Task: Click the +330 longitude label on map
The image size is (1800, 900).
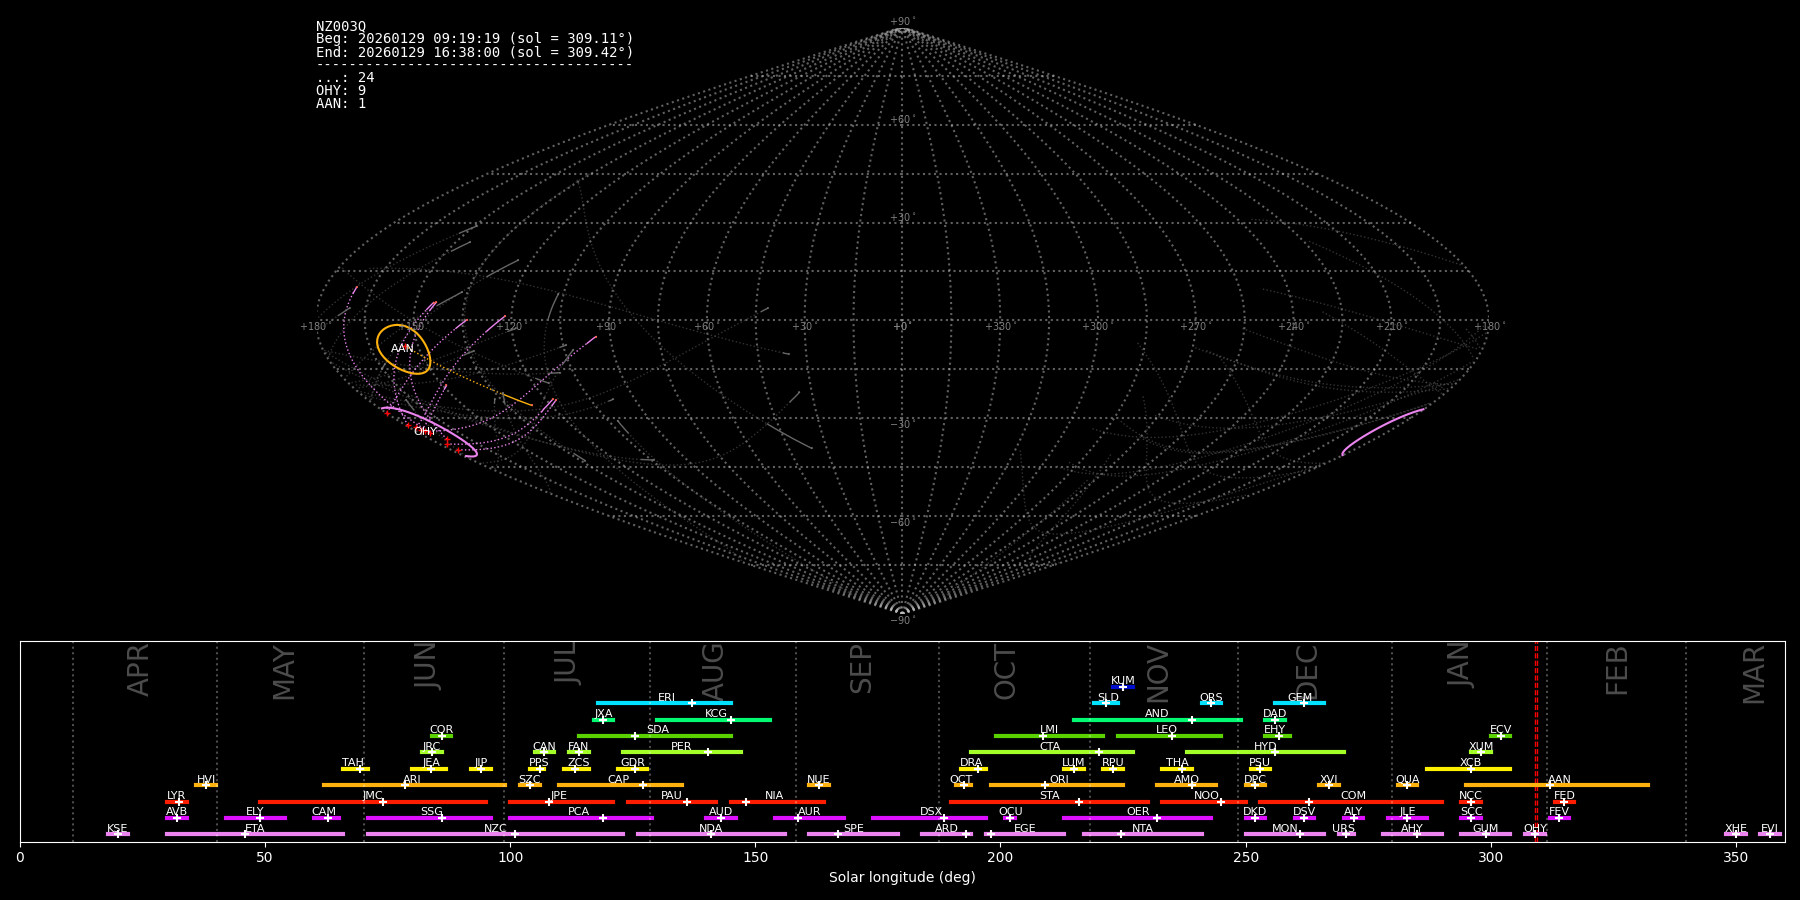Action: [x=997, y=327]
